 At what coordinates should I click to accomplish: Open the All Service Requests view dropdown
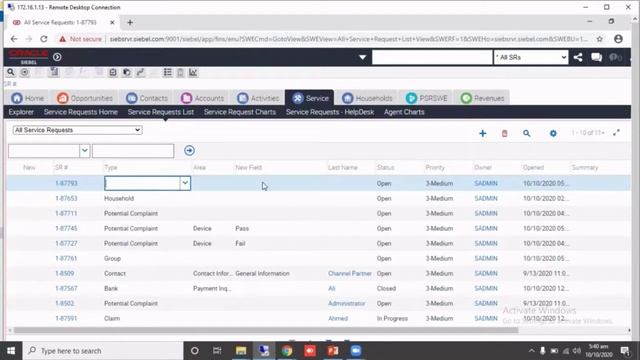coord(77,130)
